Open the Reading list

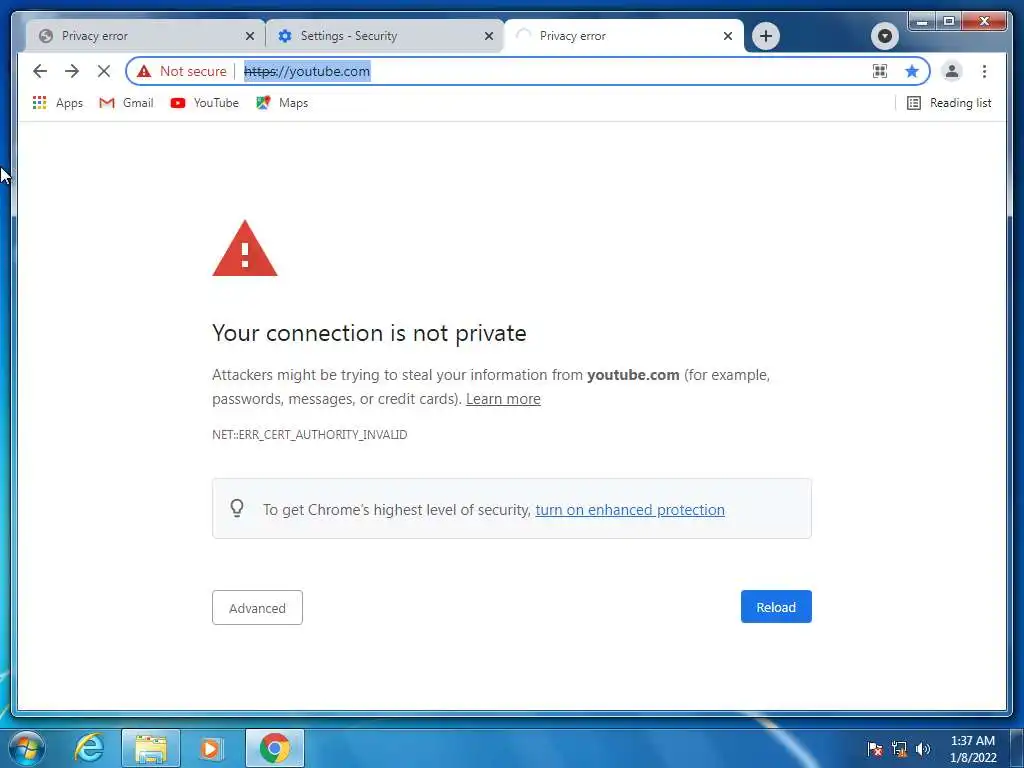tap(949, 103)
